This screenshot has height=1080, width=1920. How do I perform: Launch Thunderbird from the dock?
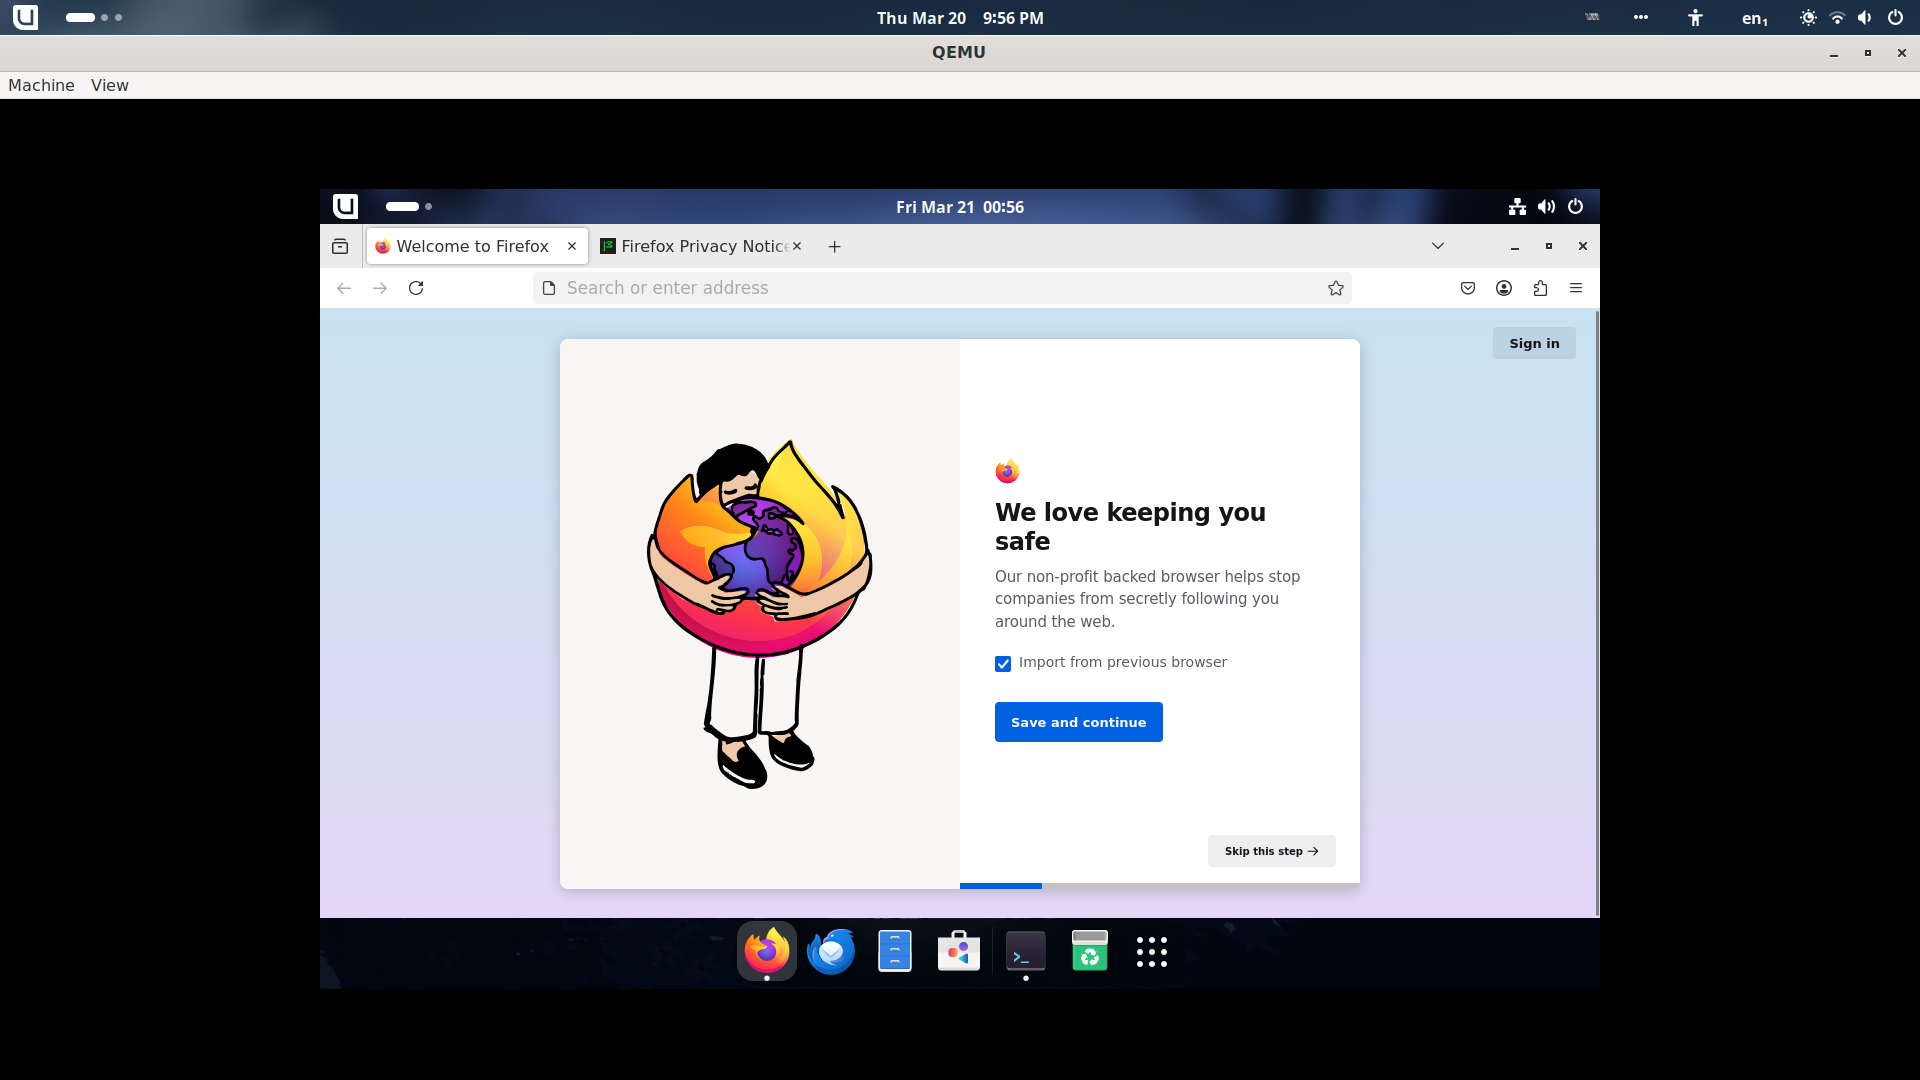[831, 951]
